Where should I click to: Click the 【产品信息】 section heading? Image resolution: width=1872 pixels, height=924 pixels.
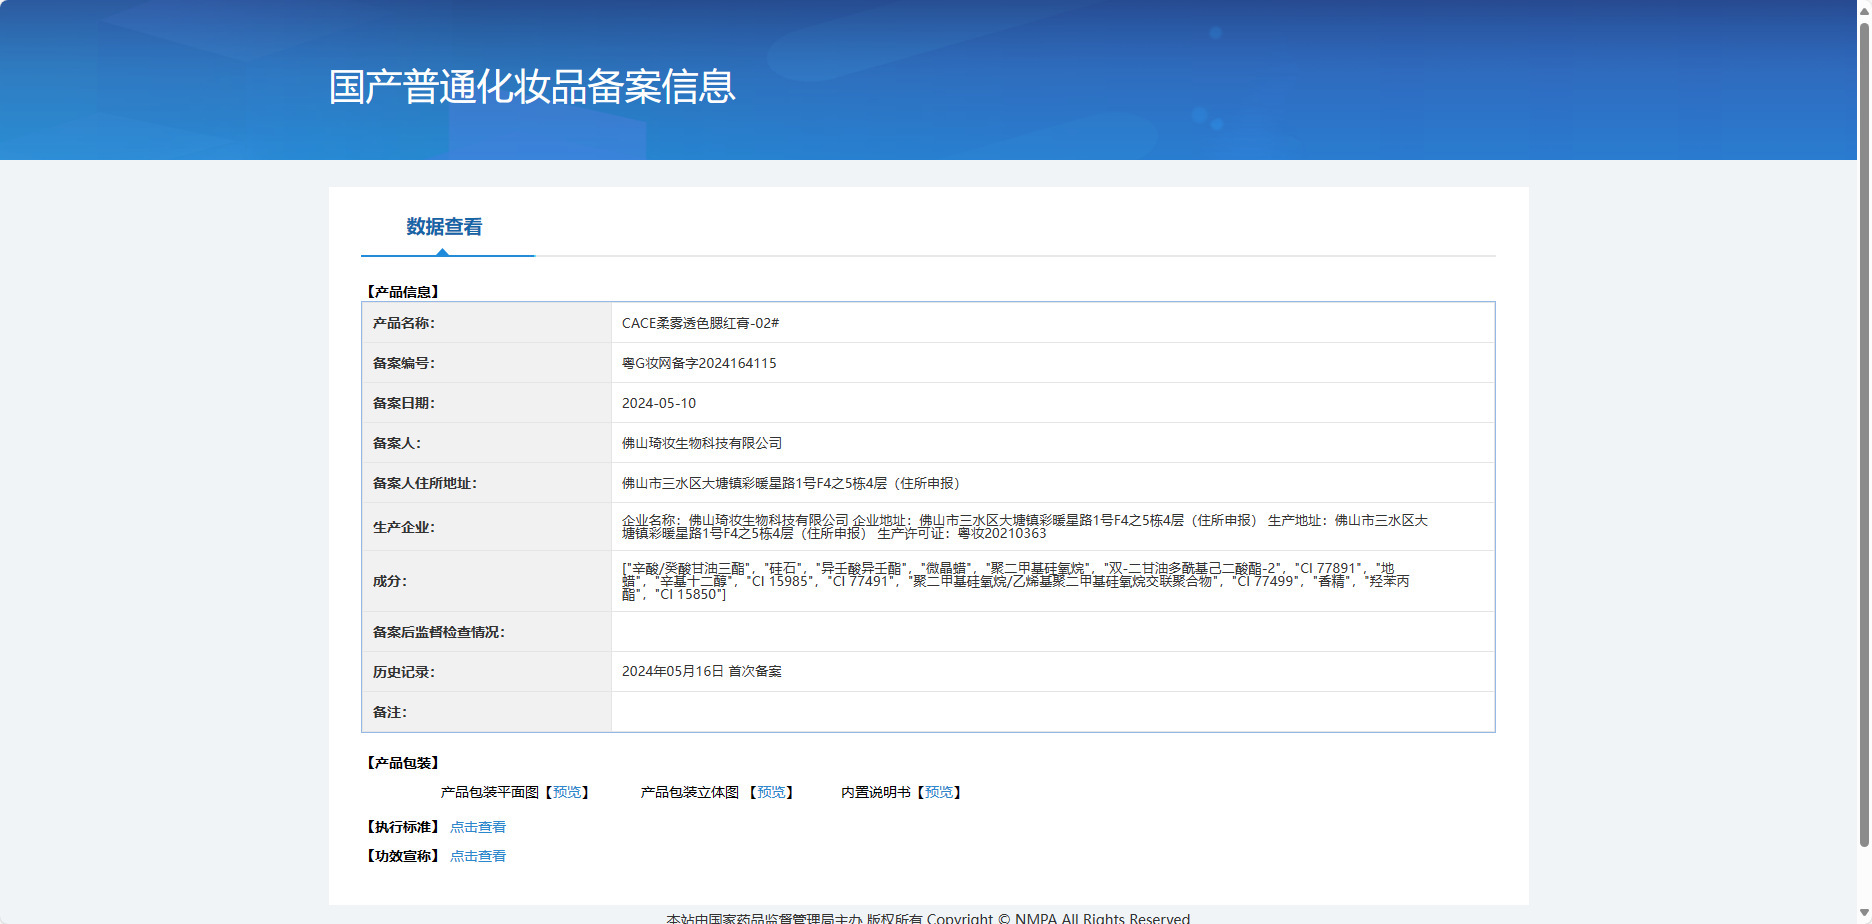[402, 292]
